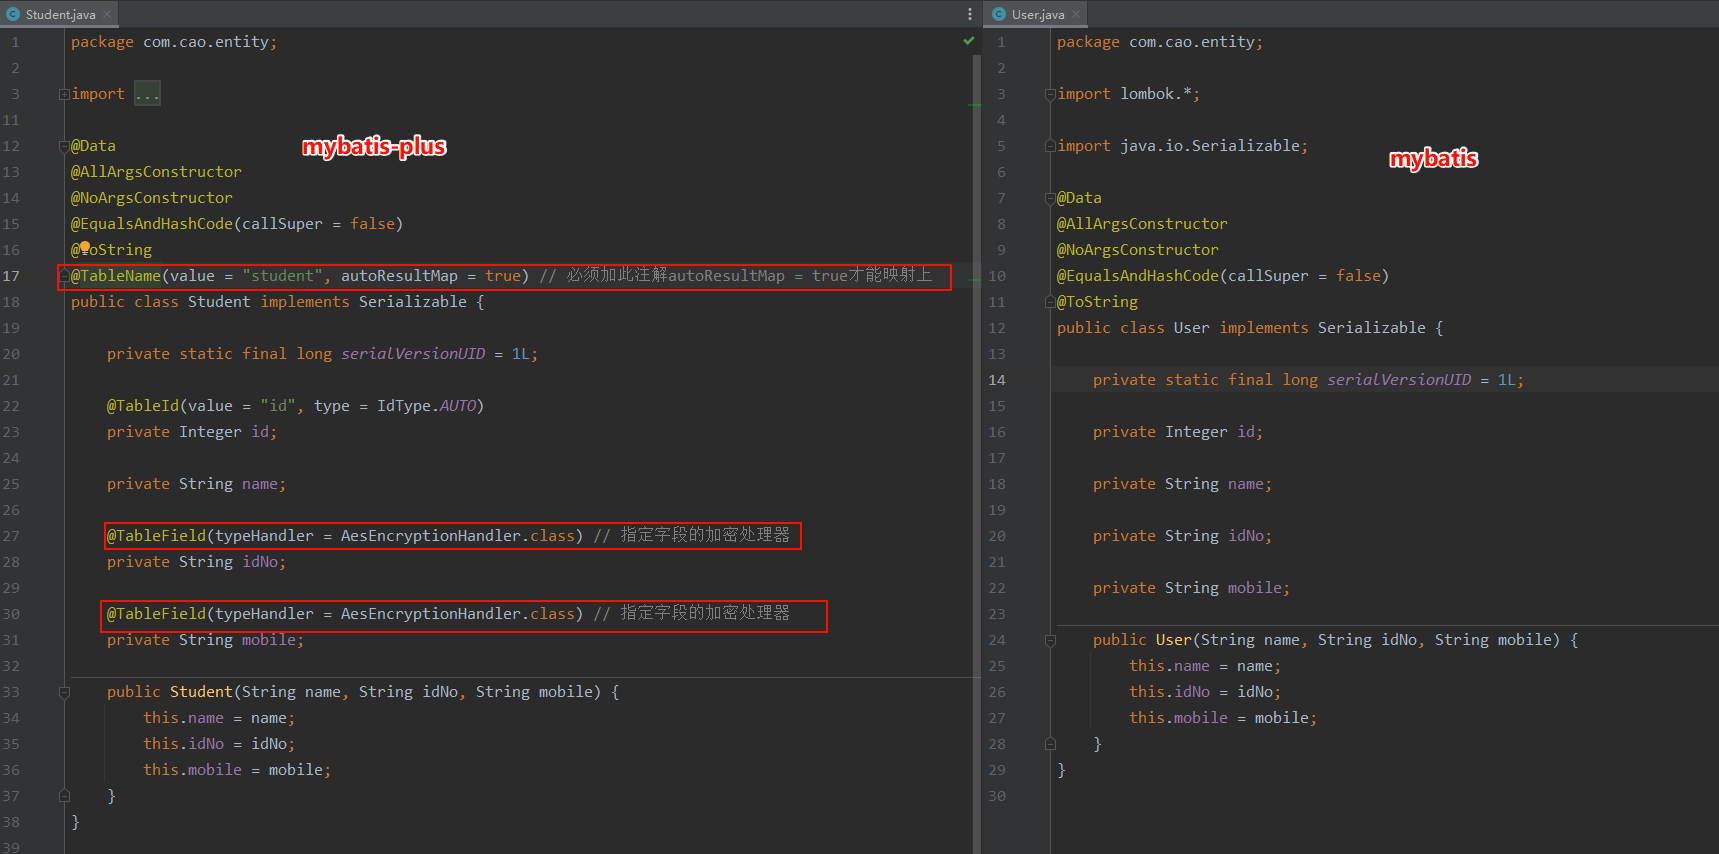Click @ToString annotation in User.java
Image resolution: width=1719 pixels, height=854 pixels.
point(1097,302)
